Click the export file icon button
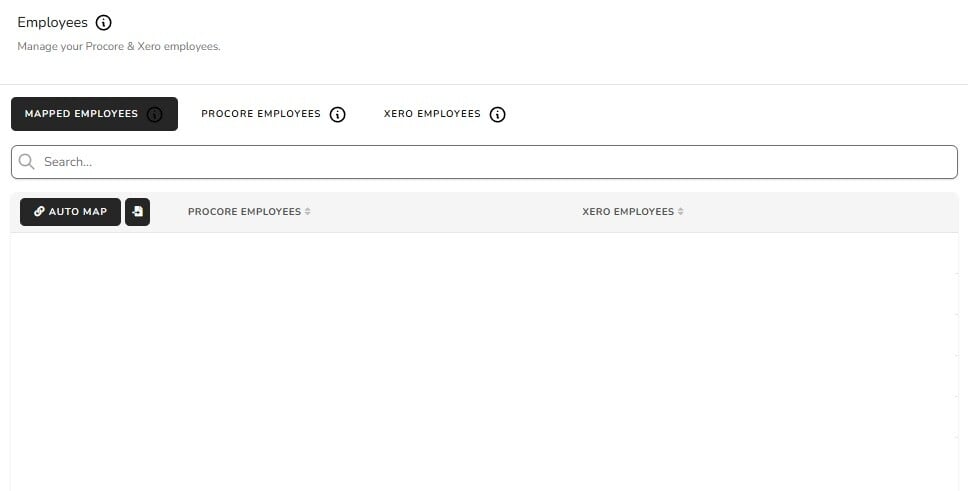This screenshot has width=968, height=491. (x=137, y=212)
